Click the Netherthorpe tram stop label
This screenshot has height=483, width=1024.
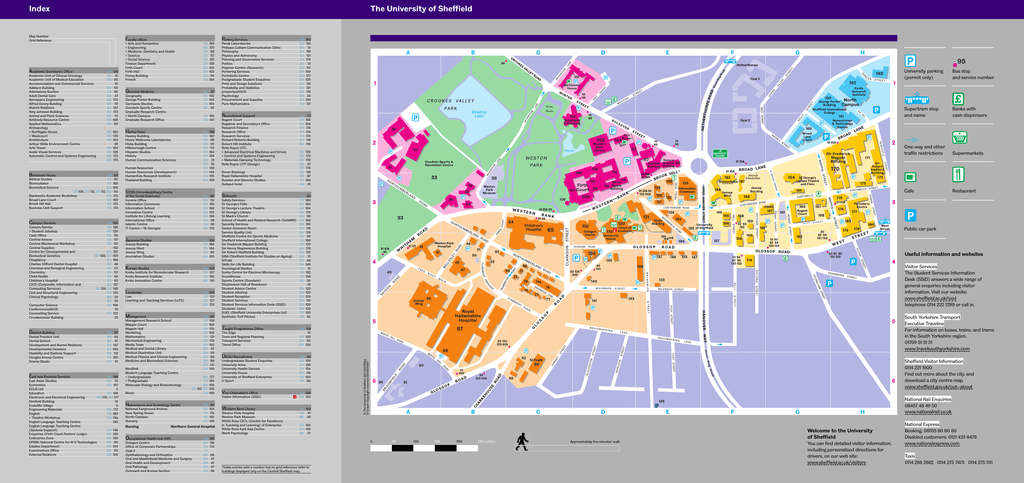748,65
